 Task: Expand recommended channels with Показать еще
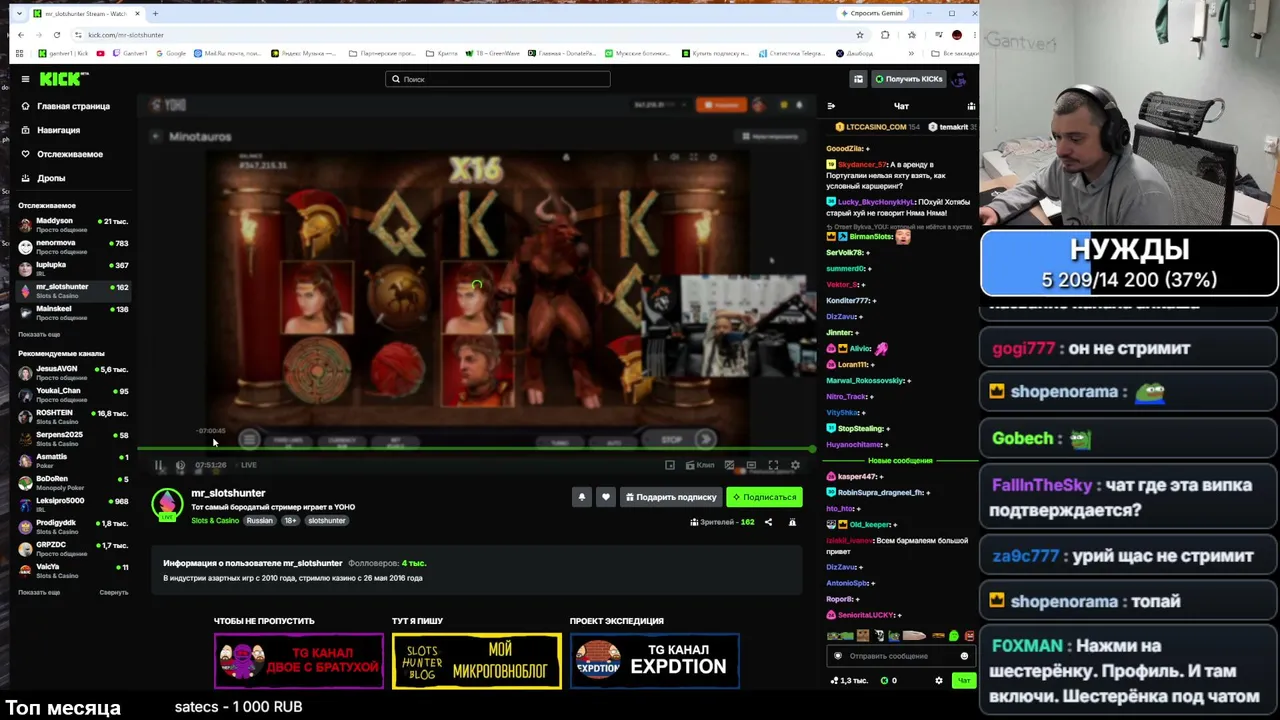point(39,592)
